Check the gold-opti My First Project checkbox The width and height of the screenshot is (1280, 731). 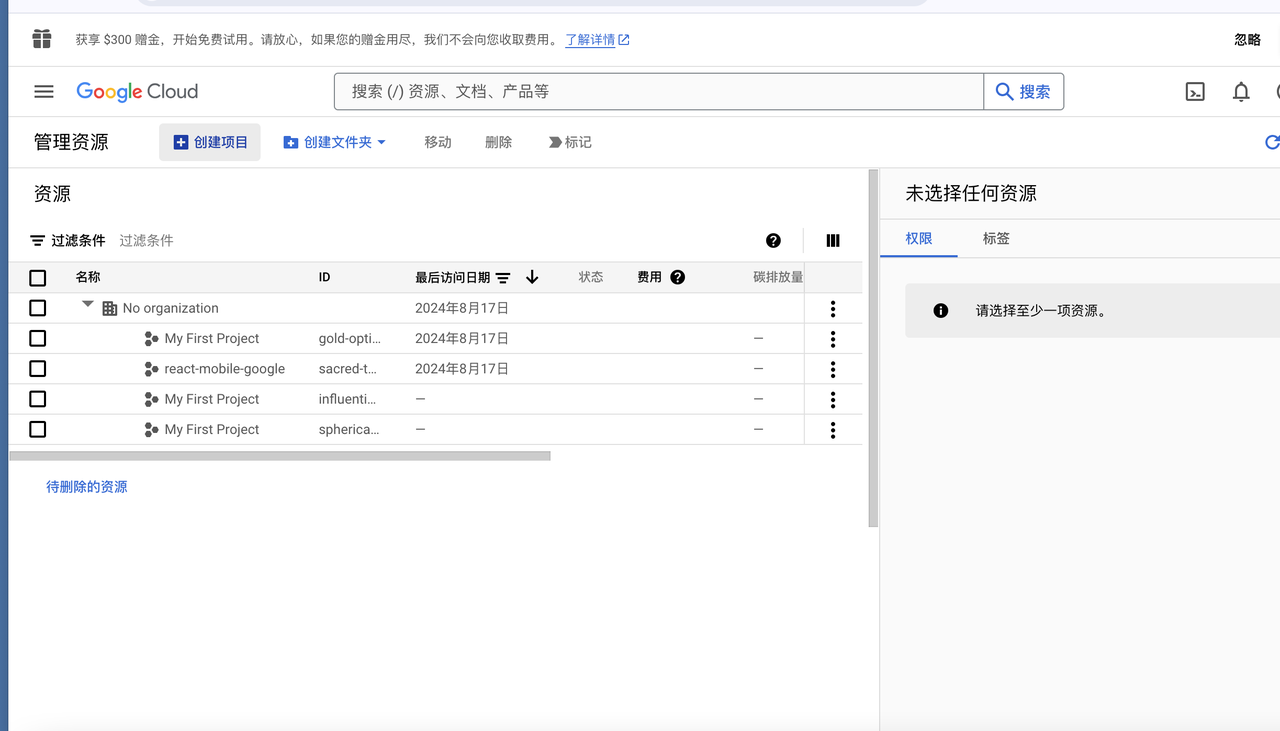click(38, 338)
